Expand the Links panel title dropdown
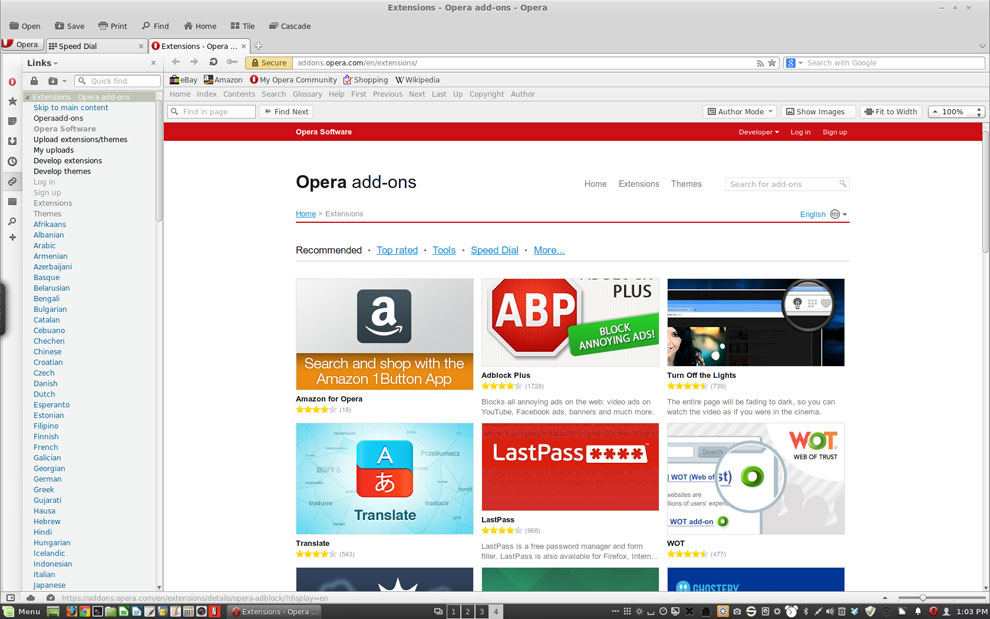This screenshot has width=990, height=619. [42, 63]
